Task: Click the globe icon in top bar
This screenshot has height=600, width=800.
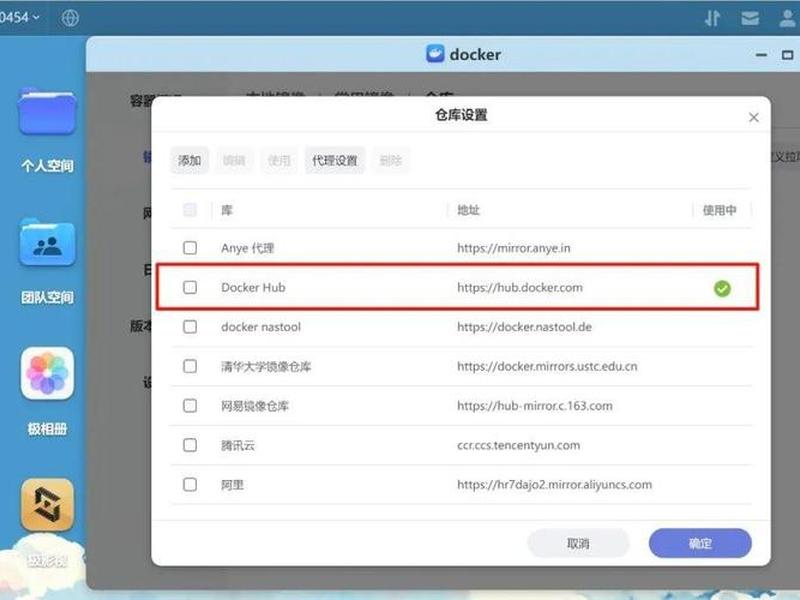Action: 70,18
